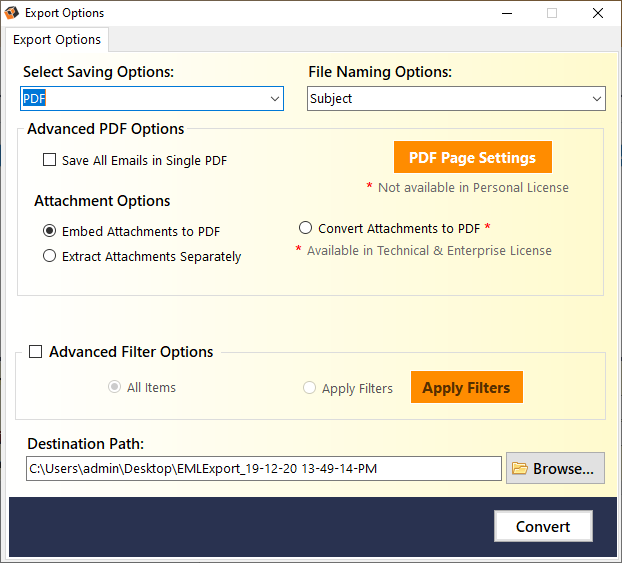The height and width of the screenshot is (563, 622).
Task: Click the PDF saving option combo box
Action: 152,98
